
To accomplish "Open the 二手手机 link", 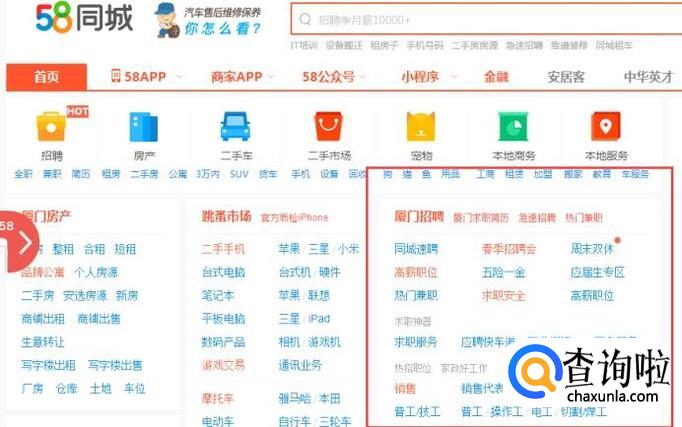I will coord(223,249).
